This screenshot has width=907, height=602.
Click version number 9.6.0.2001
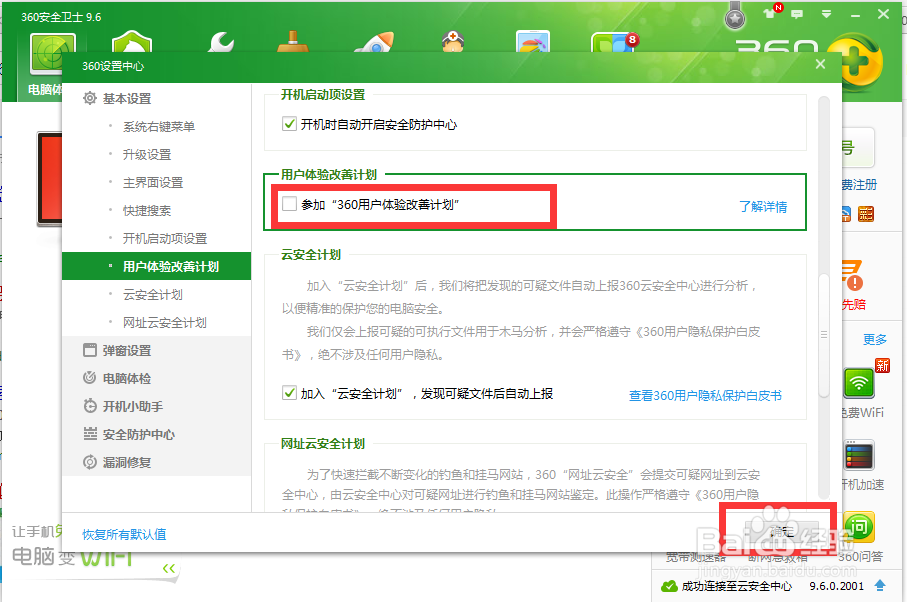point(836,586)
